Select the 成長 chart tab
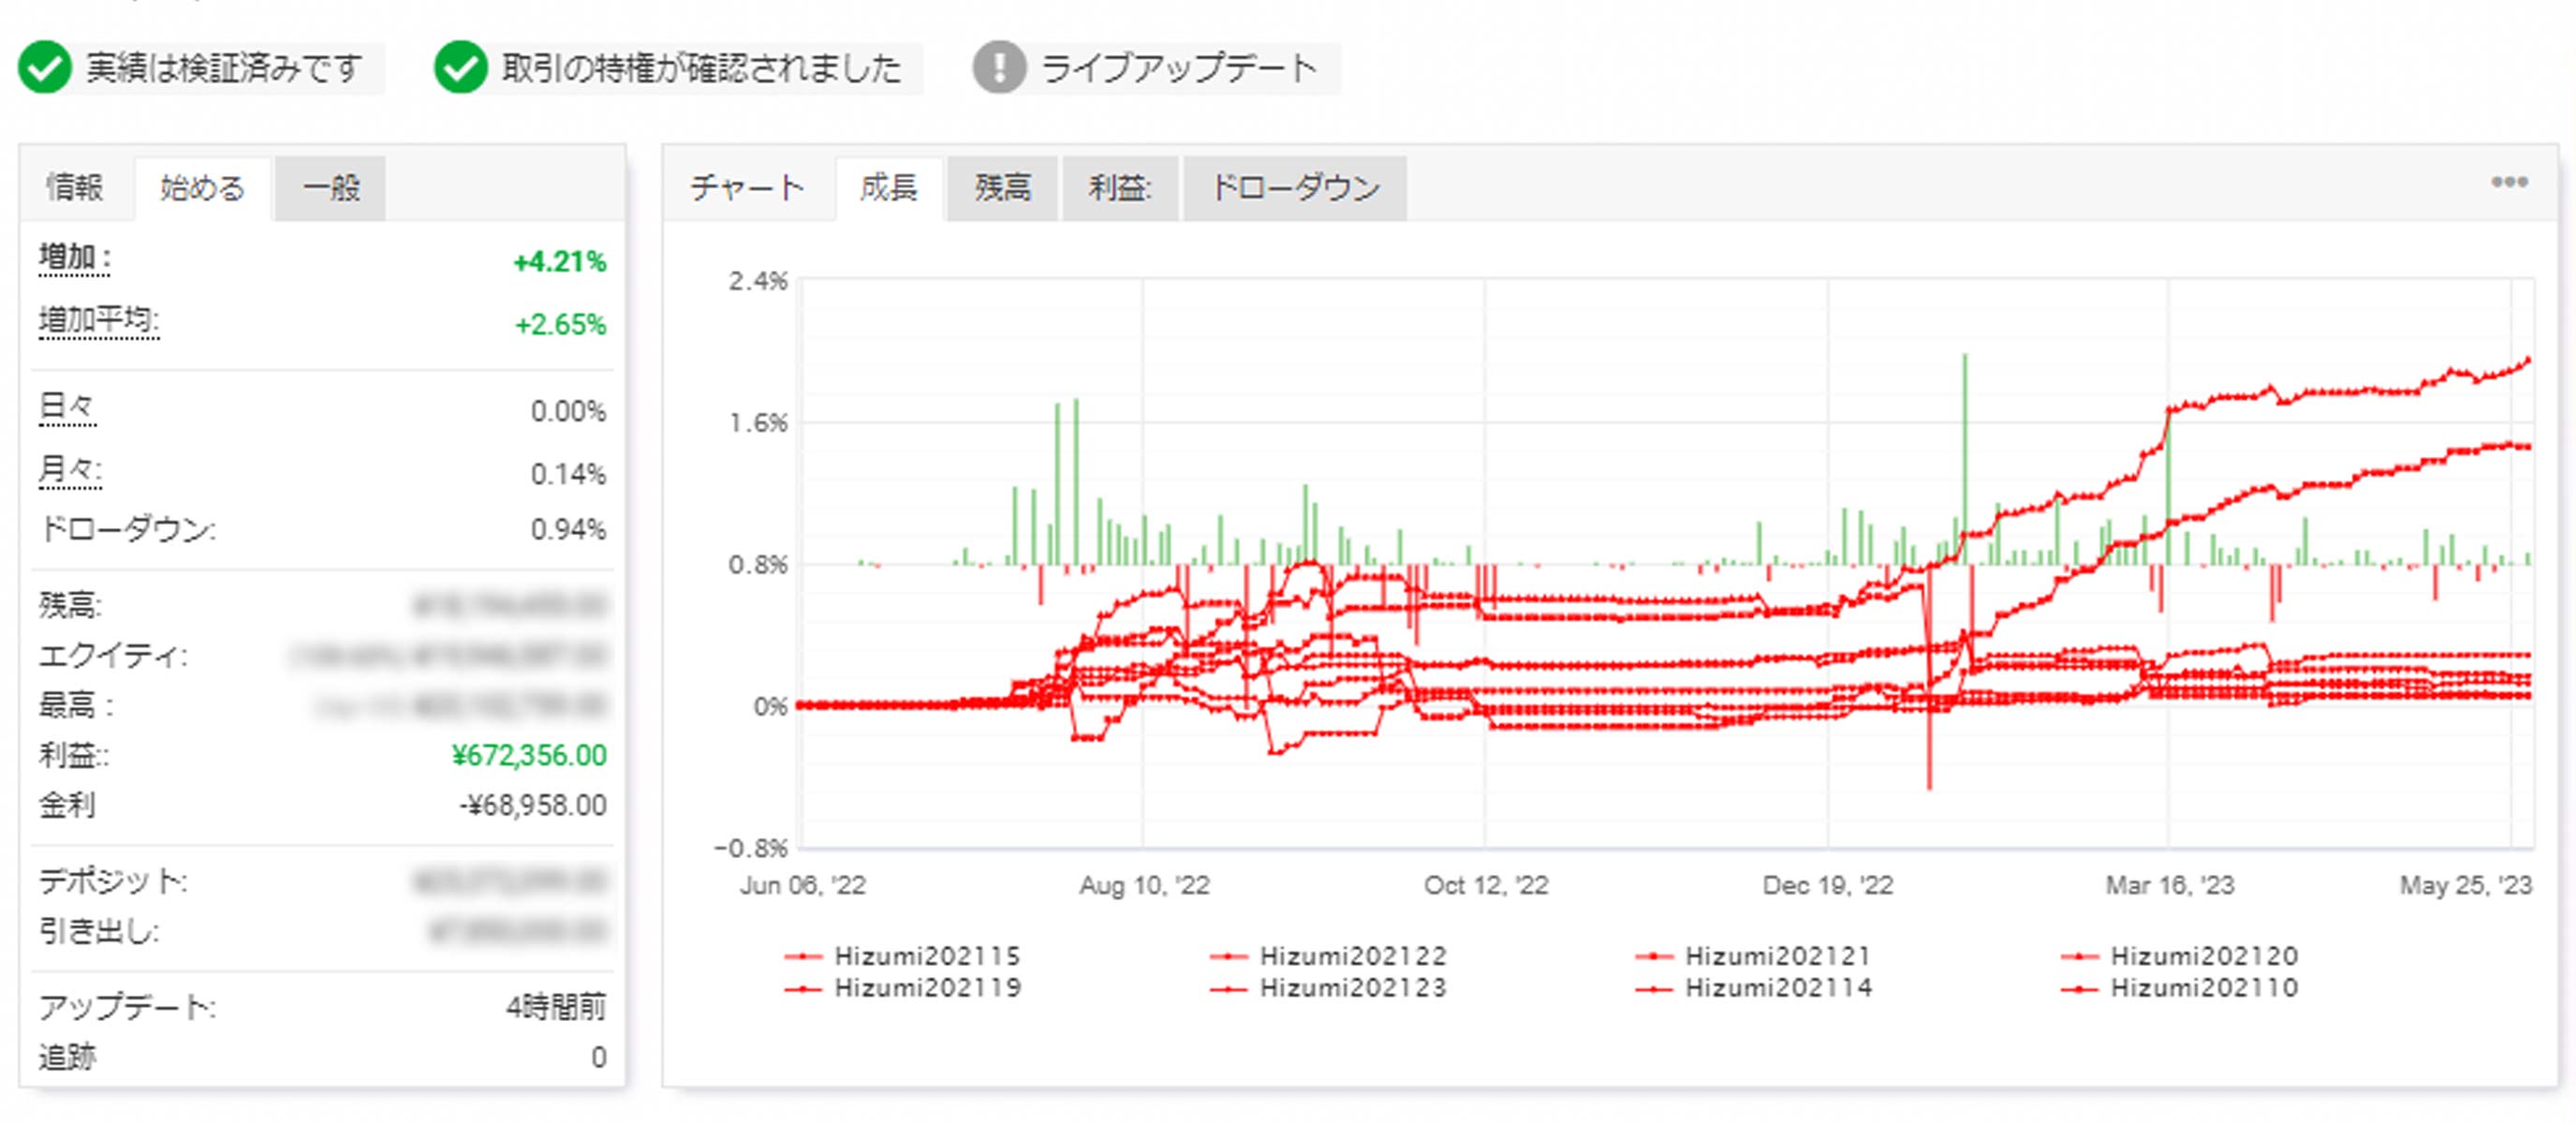Image resolution: width=2576 pixels, height=1124 pixels. pos(888,187)
